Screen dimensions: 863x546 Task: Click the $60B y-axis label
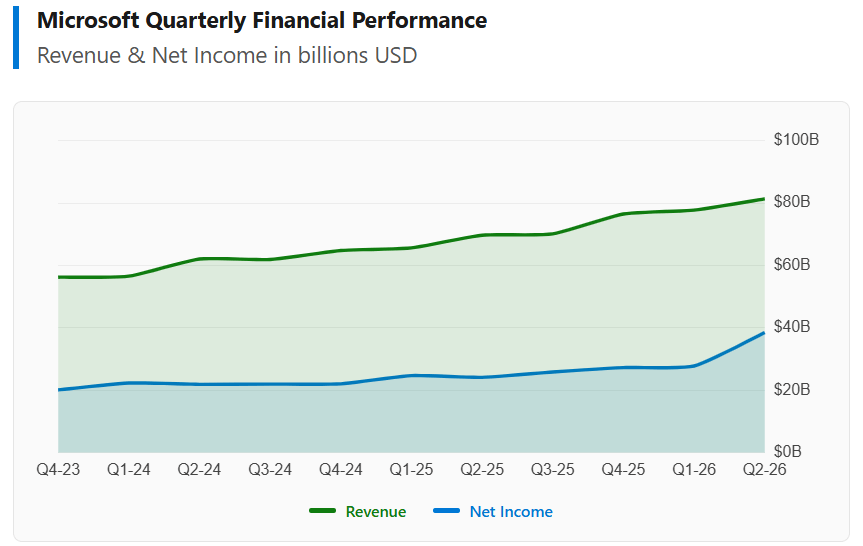tap(792, 265)
